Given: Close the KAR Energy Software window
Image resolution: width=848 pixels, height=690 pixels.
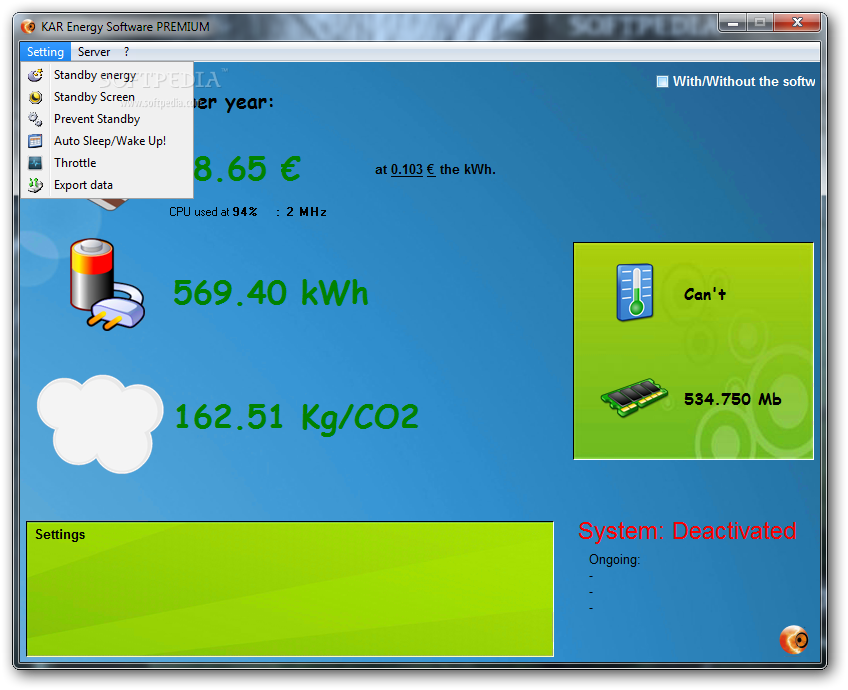Looking at the screenshot, I should pos(797,22).
